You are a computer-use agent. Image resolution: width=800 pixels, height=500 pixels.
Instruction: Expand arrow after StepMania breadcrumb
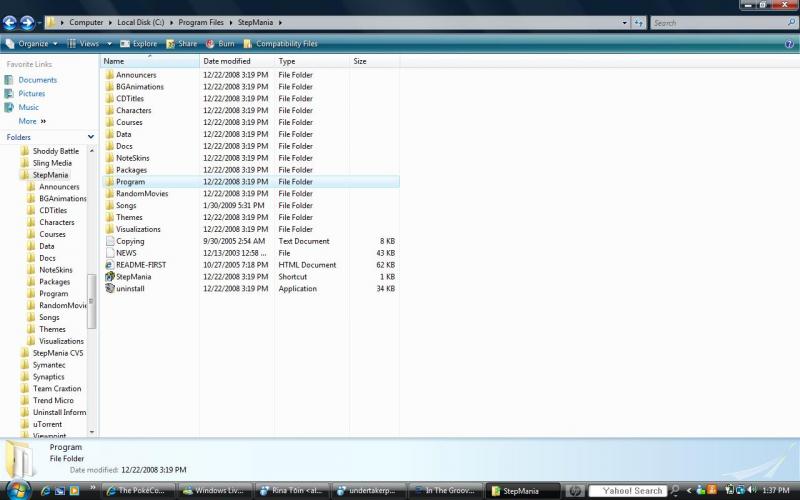click(x=280, y=22)
